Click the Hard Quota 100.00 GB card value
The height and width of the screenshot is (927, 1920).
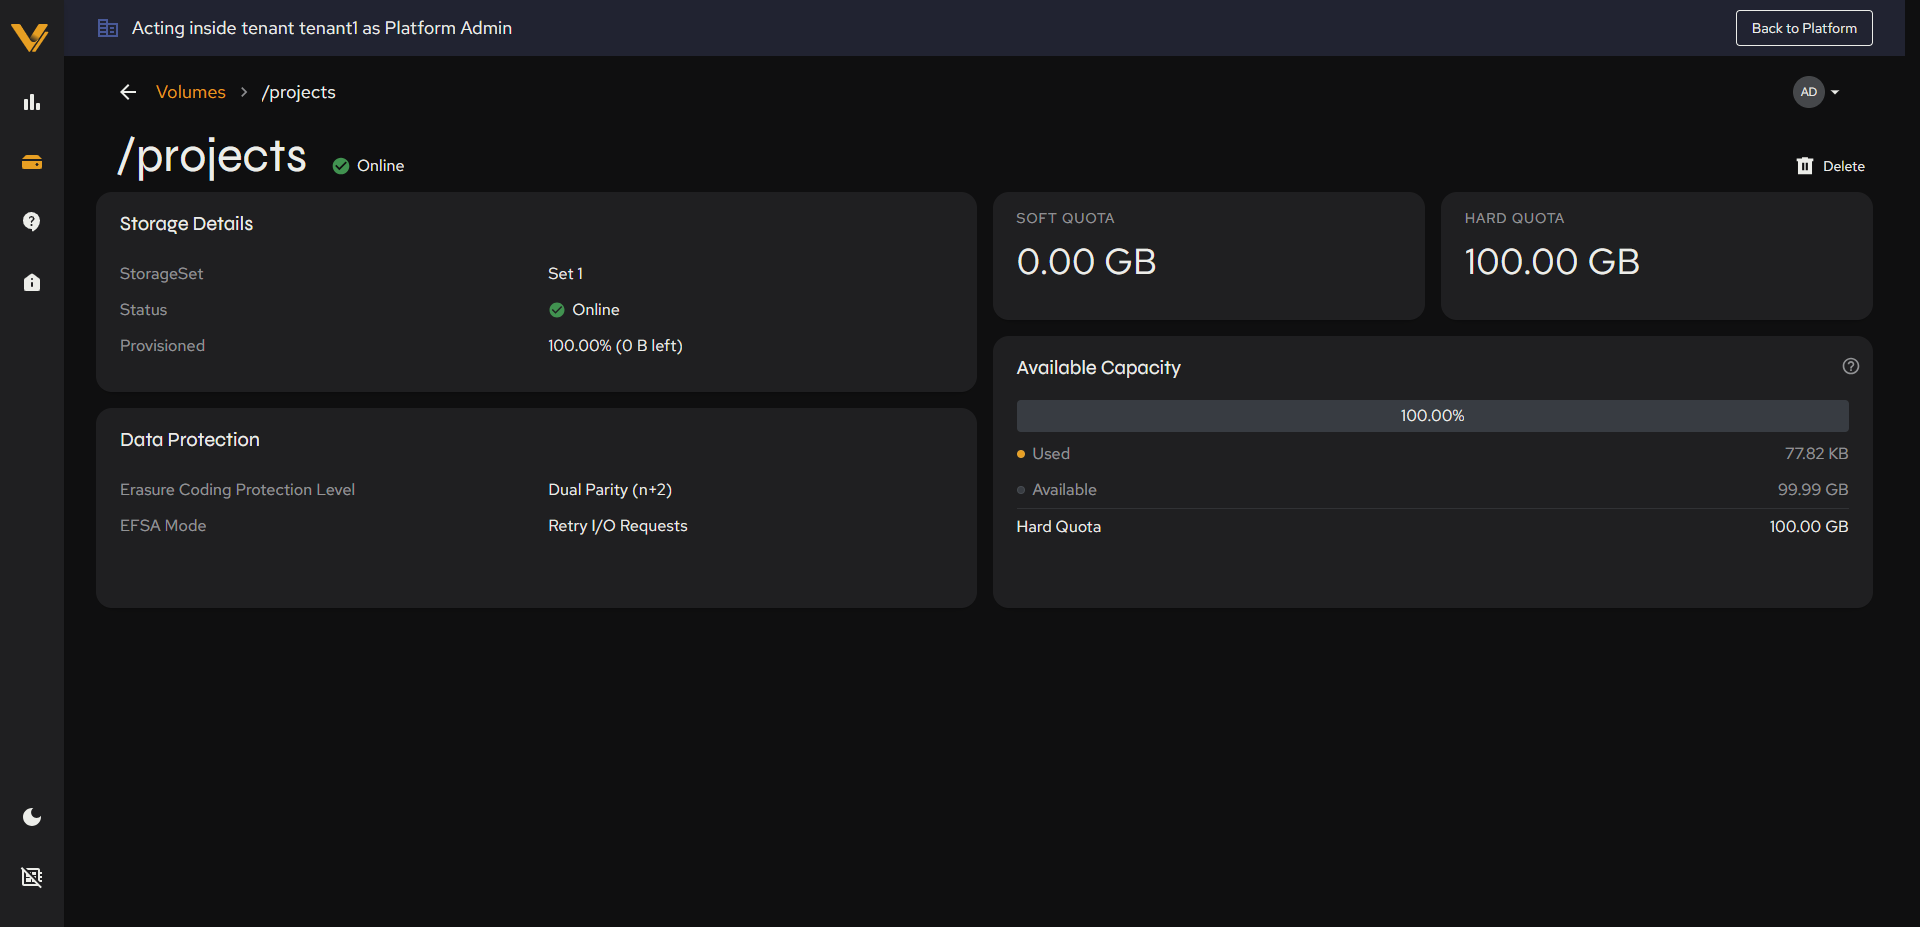pyautogui.click(x=1552, y=262)
